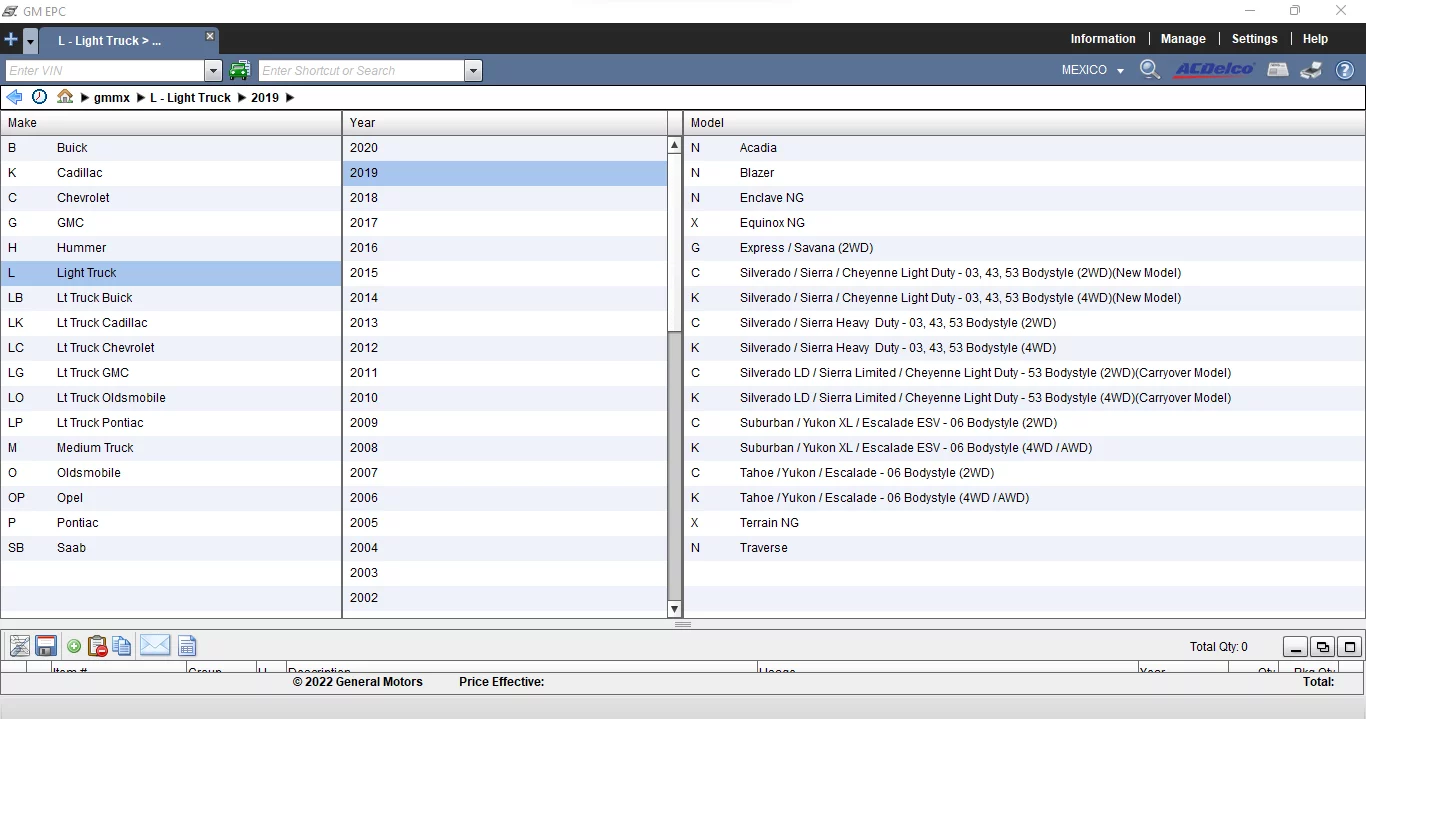Viewport: 1437px width, 815px height.
Task: Click the green vehicle VIN lookup icon
Action: point(239,70)
